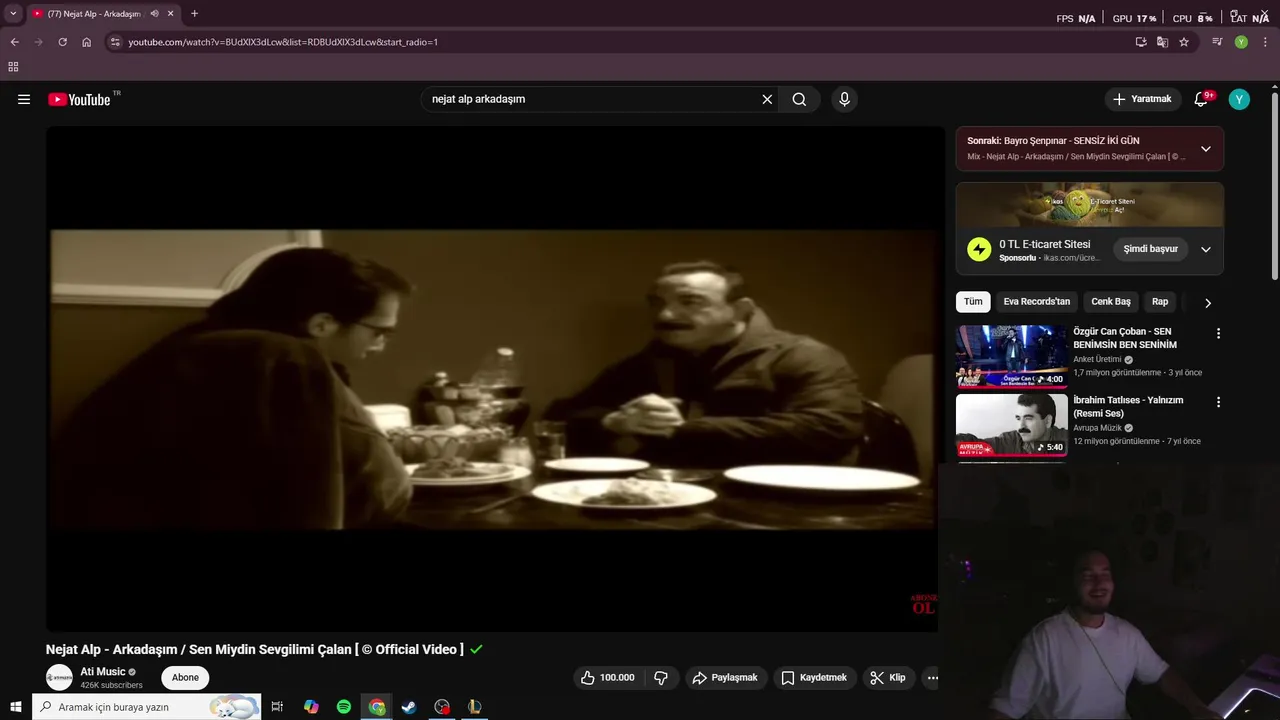This screenshot has width=1280, height=720.
Task: Subscribe with the Abone button
Action: pos(185,677)
